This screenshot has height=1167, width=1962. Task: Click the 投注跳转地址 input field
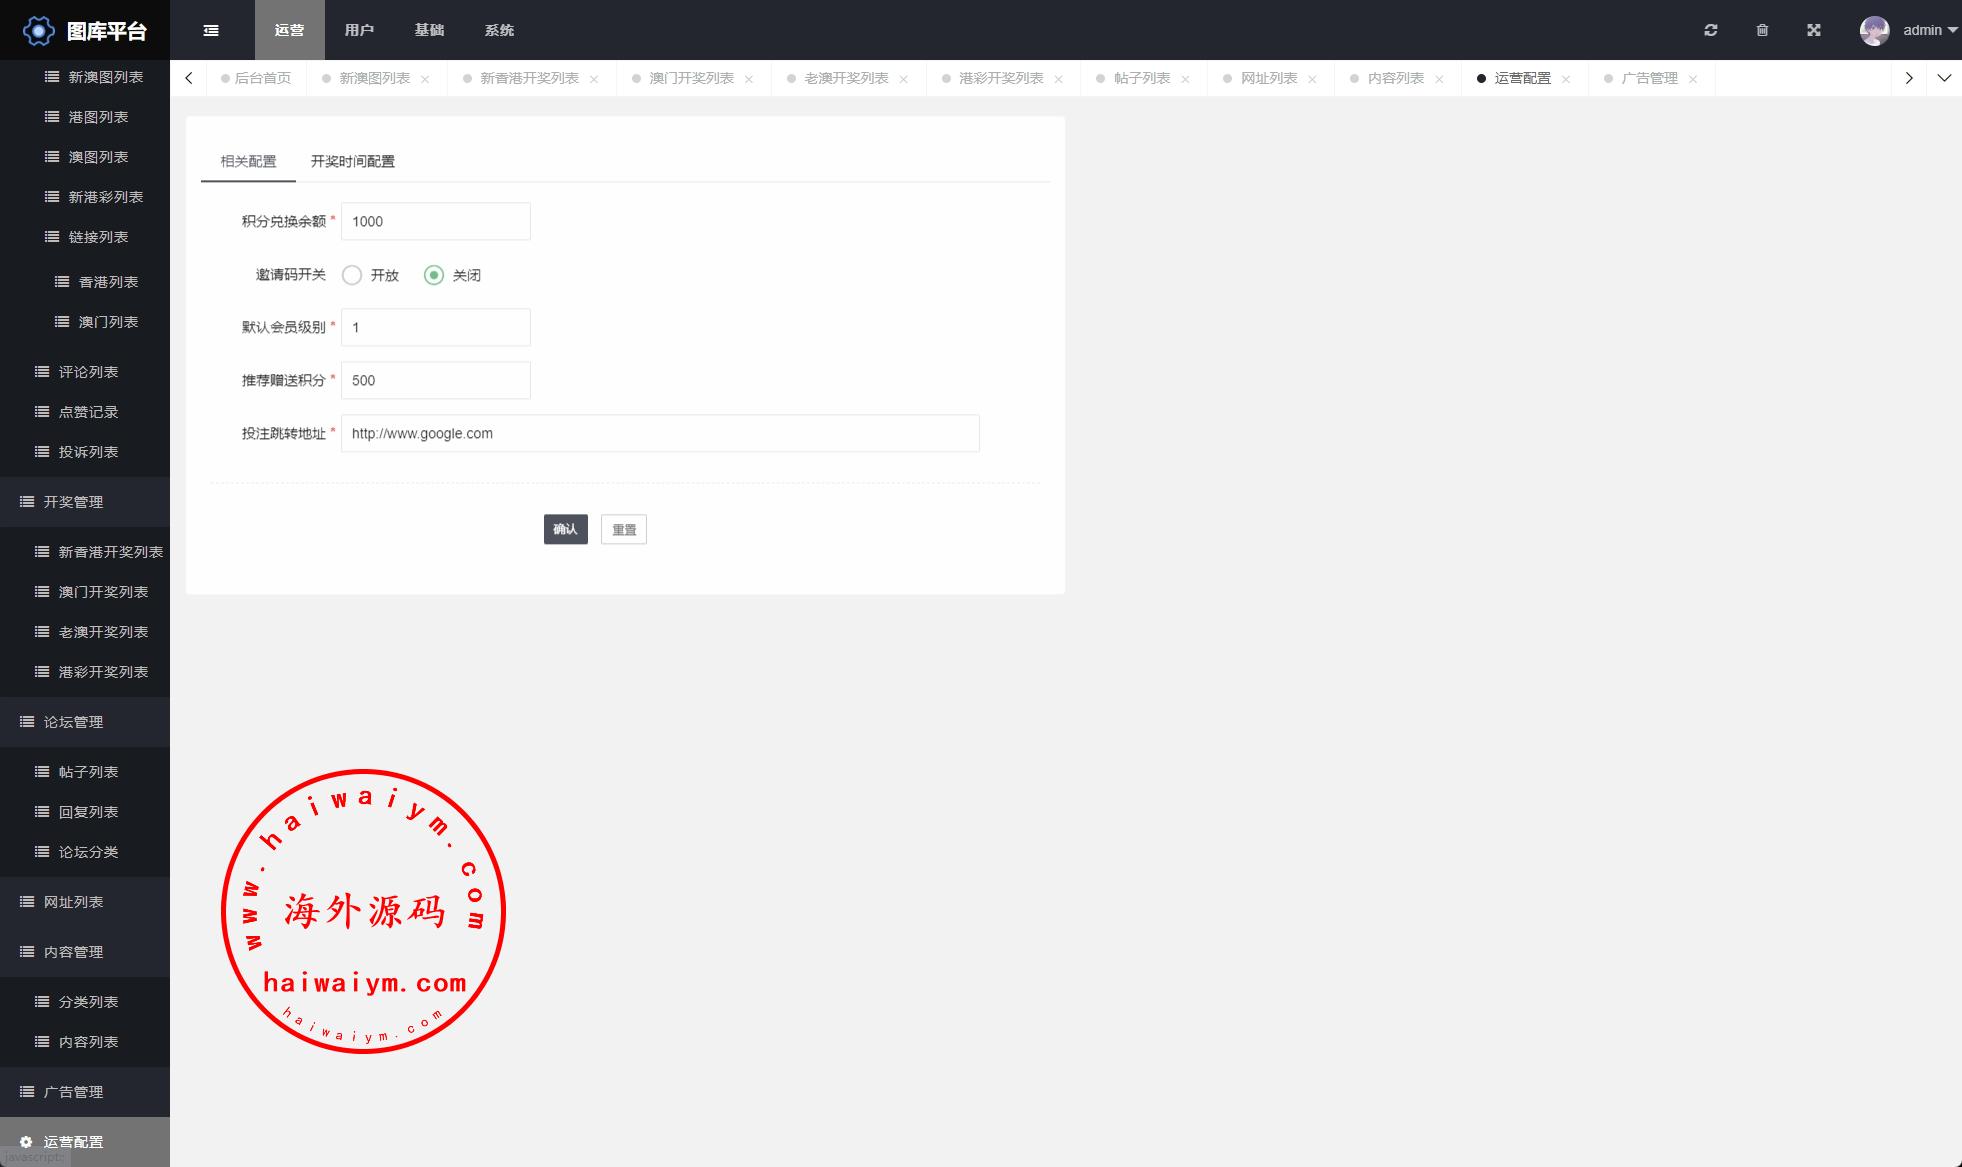[x=660, y=433]
